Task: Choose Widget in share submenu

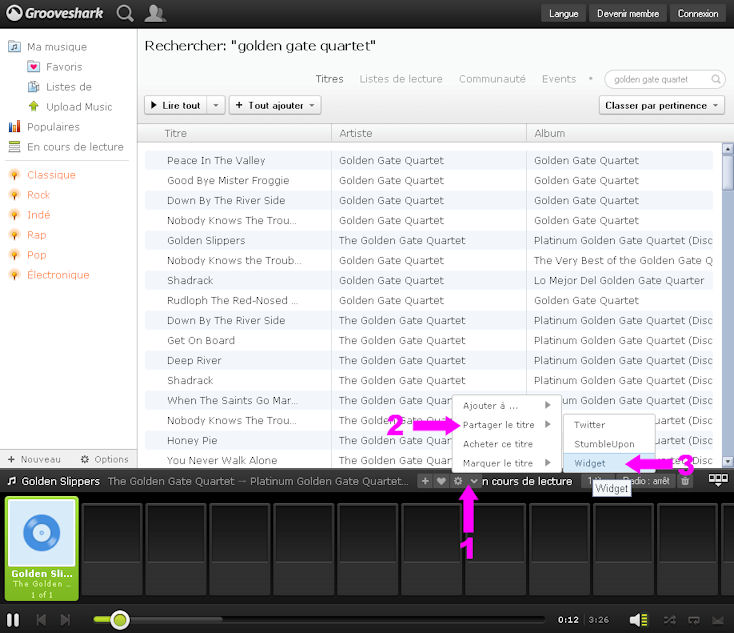Action: [609, 463]
